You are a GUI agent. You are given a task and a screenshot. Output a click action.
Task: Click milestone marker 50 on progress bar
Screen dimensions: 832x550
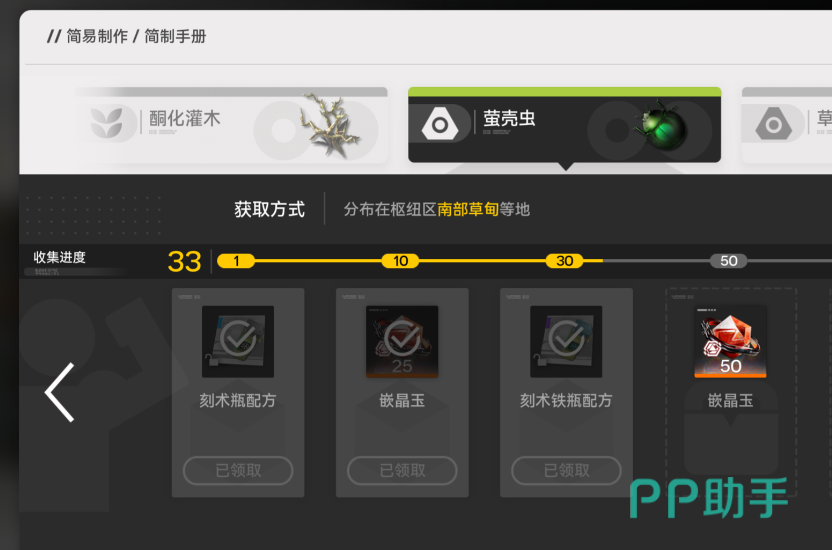[729, 261]
